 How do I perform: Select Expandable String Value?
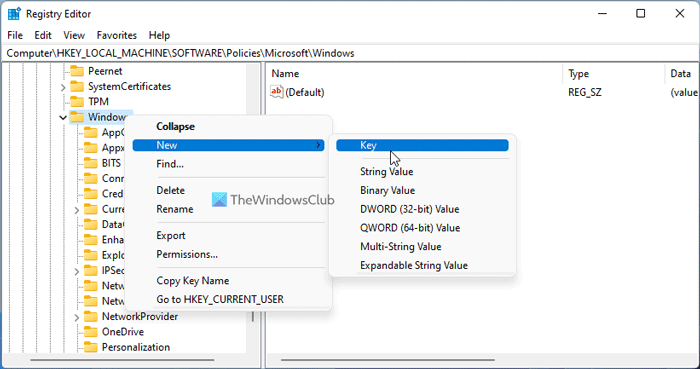click(422, 265)
